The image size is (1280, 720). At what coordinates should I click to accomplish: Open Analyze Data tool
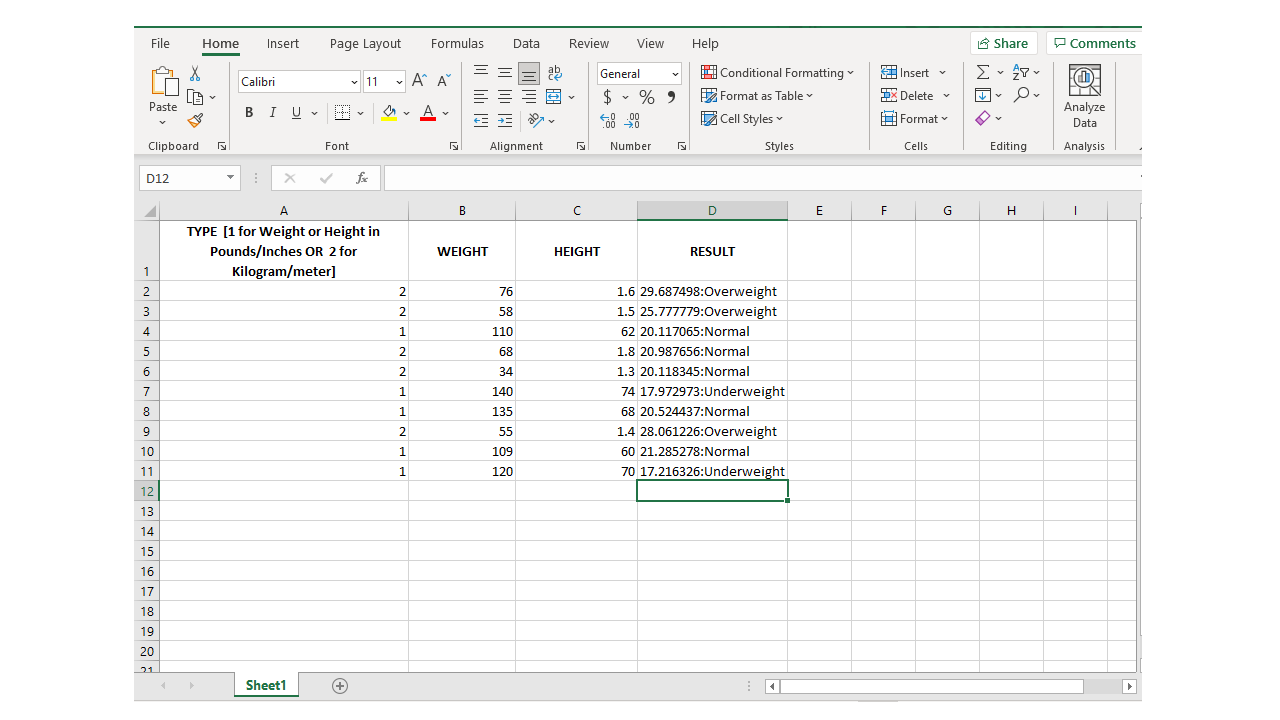click(1084, 97)
